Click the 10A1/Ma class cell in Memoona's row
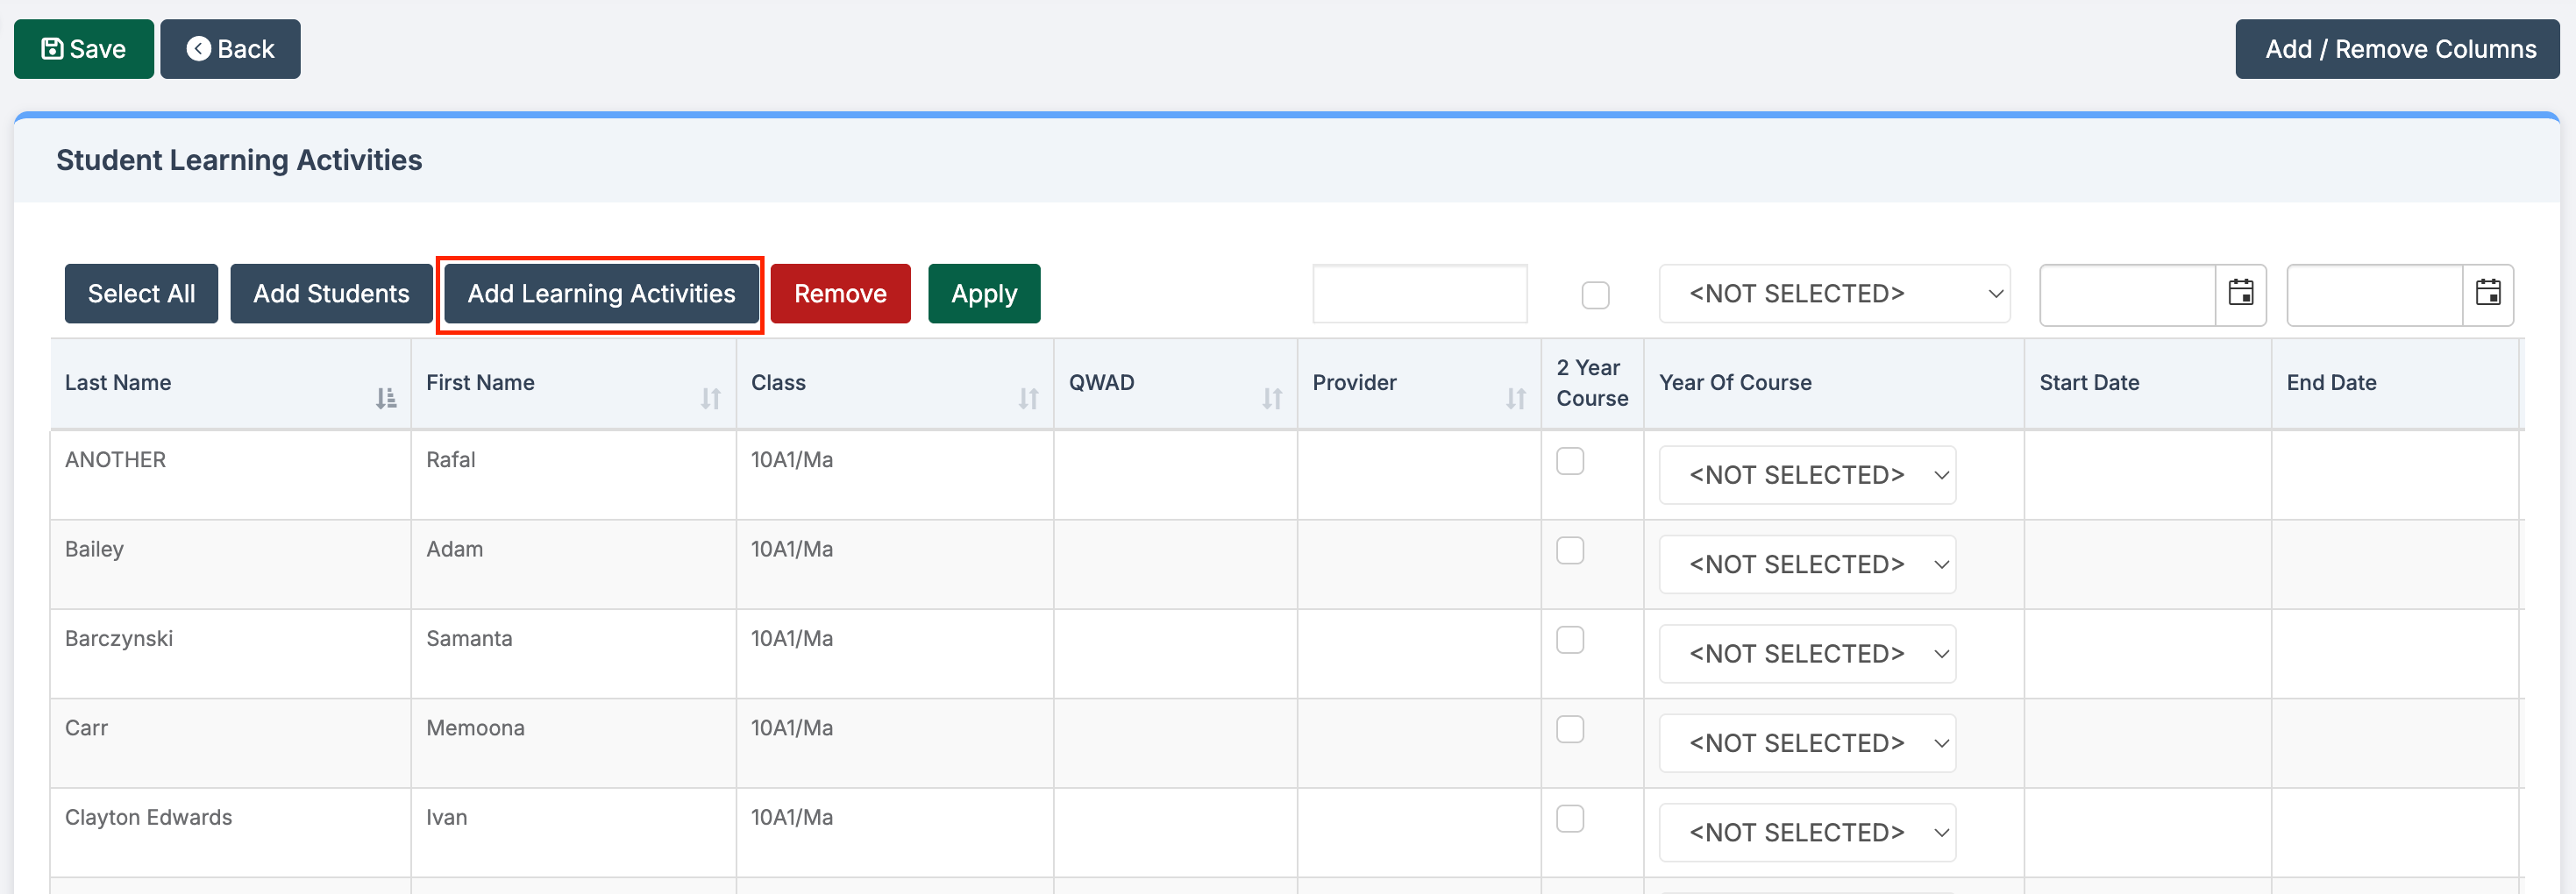Image resolution: width=2576 pixels, height=894 pixels. tap(895, 743)
